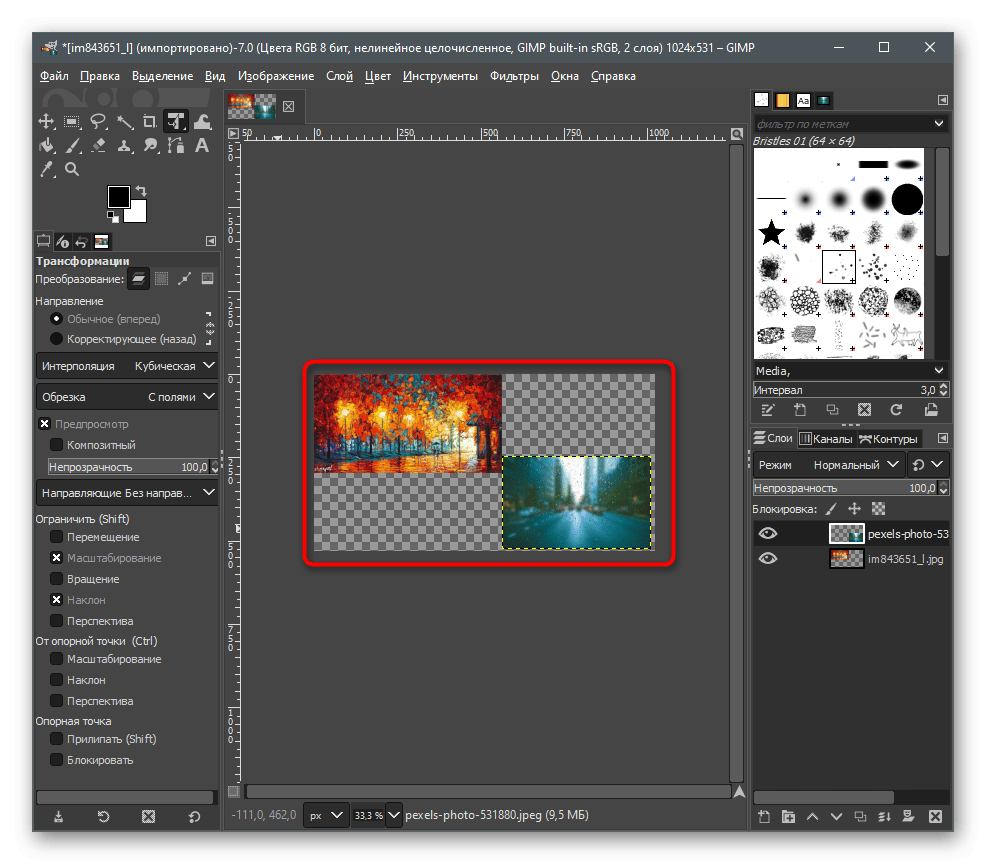The height and width of the screenshot is (864, 986).
Task: Open the px units dropdown
Action: click(326, 815)
